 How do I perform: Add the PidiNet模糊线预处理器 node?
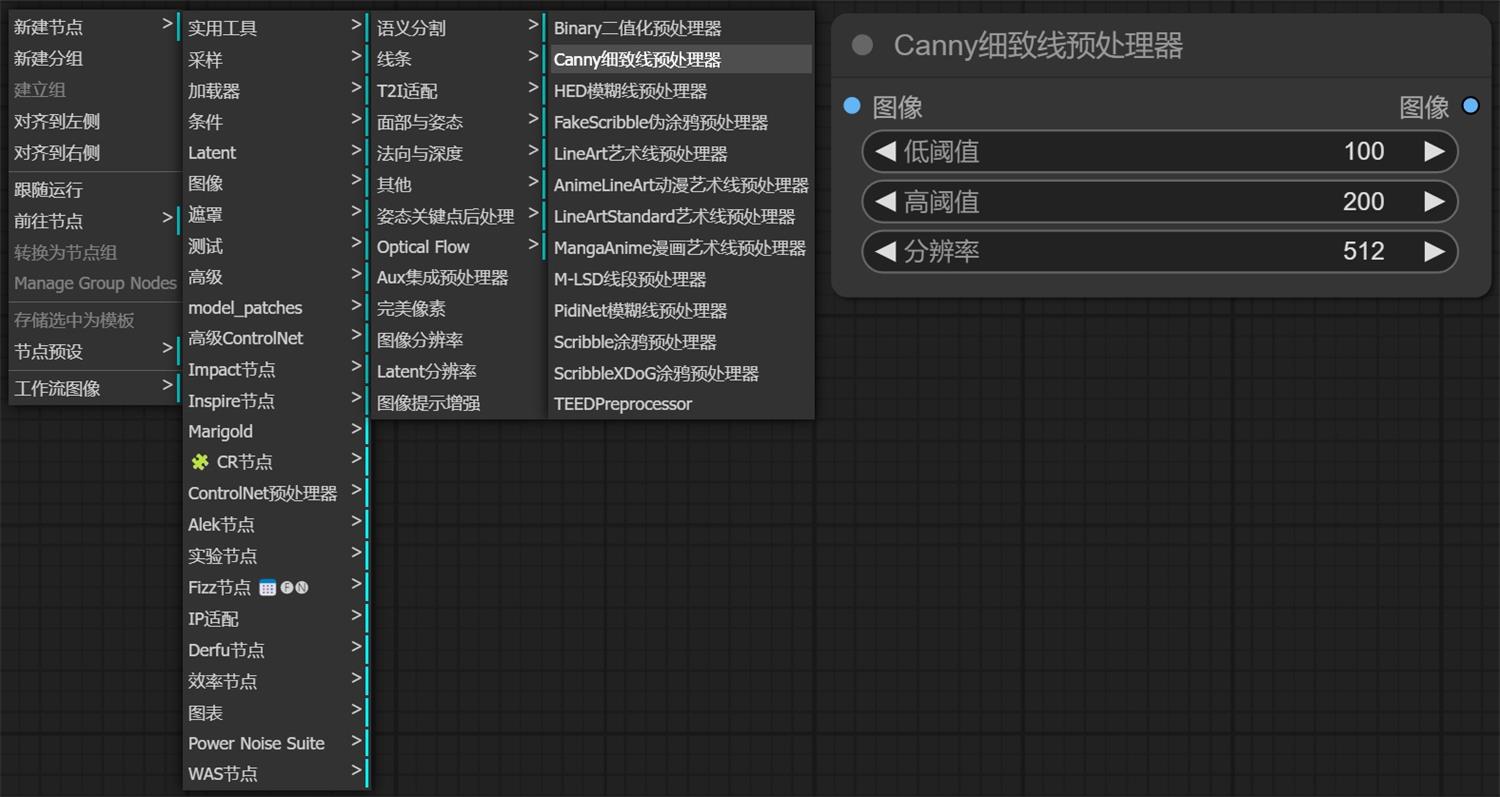(681, 311)
